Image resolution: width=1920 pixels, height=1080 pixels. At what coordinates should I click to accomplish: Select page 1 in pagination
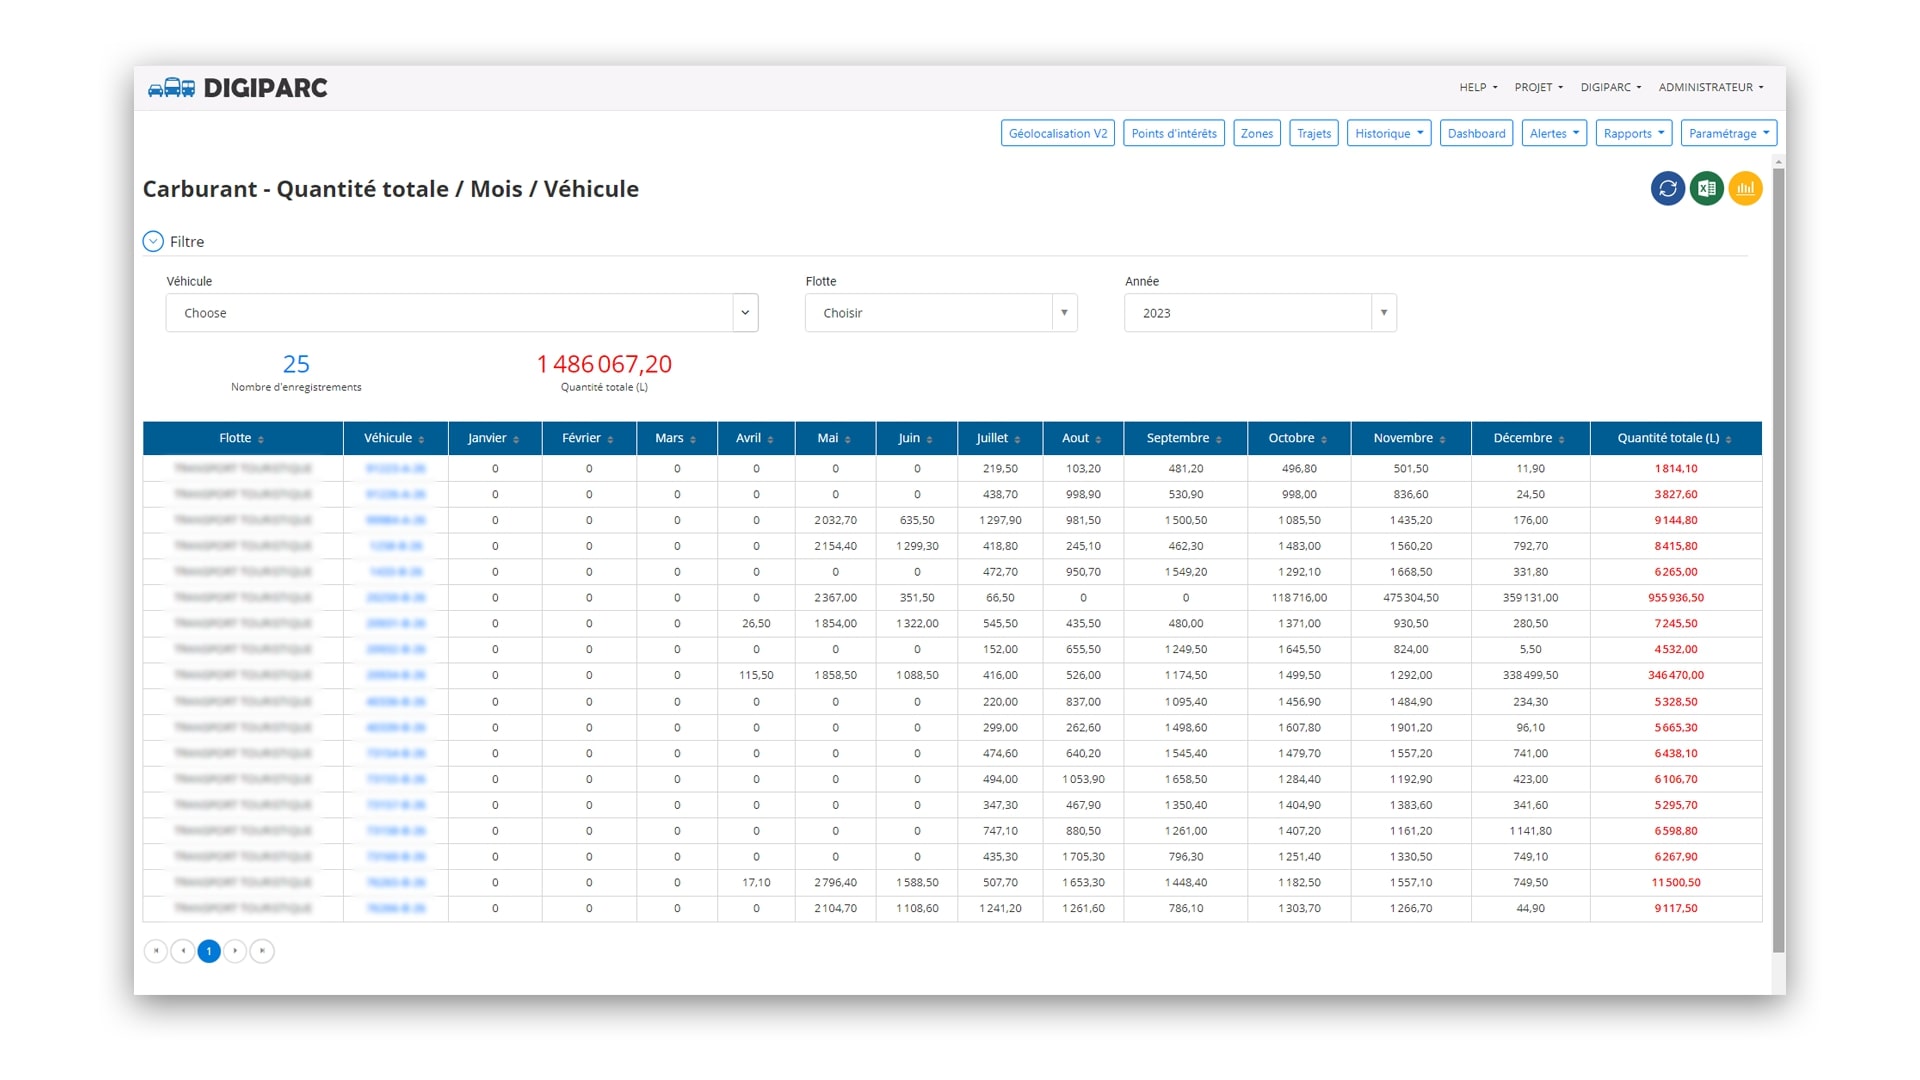tap(209, 951)
